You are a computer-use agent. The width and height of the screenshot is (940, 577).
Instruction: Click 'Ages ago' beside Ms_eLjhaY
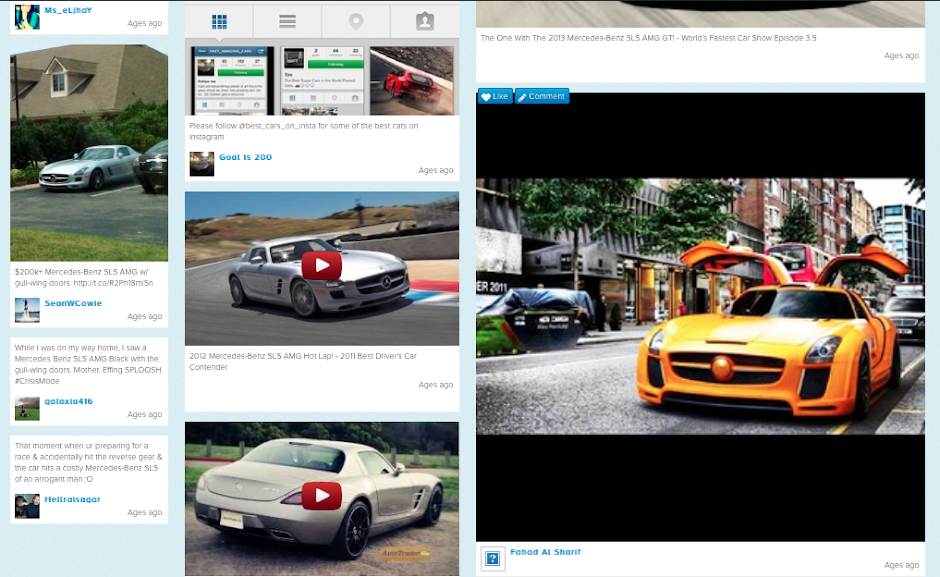(144, 23)
